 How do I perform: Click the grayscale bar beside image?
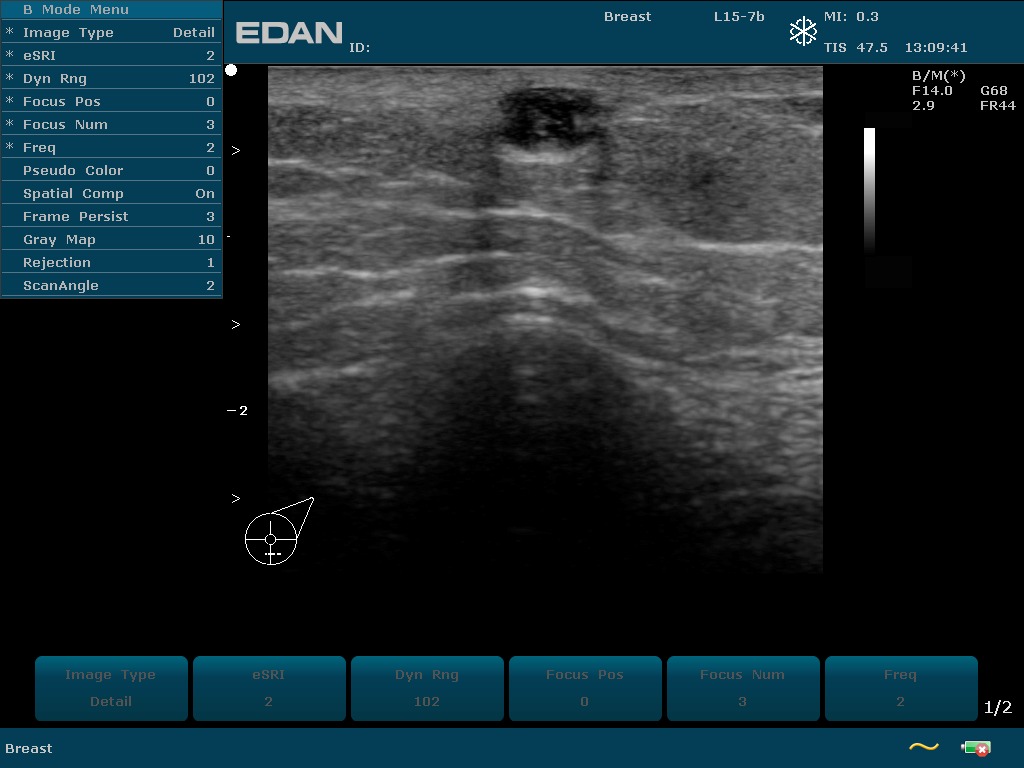869,190
